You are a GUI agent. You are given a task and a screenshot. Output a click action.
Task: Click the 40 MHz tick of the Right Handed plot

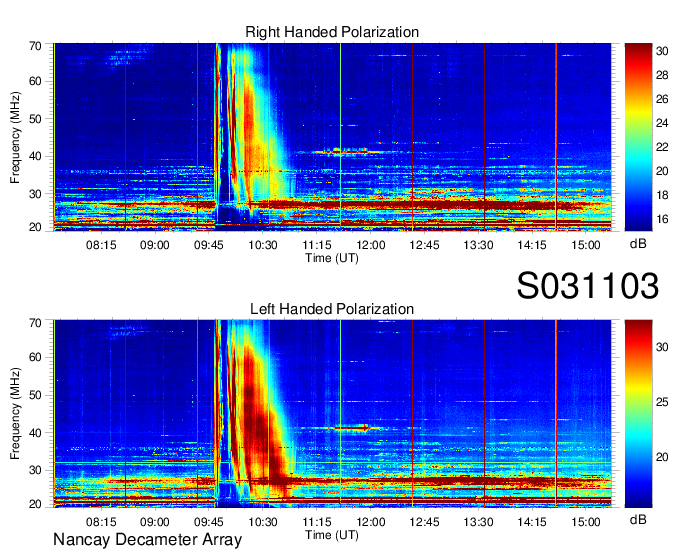click(x=36, y=156)
